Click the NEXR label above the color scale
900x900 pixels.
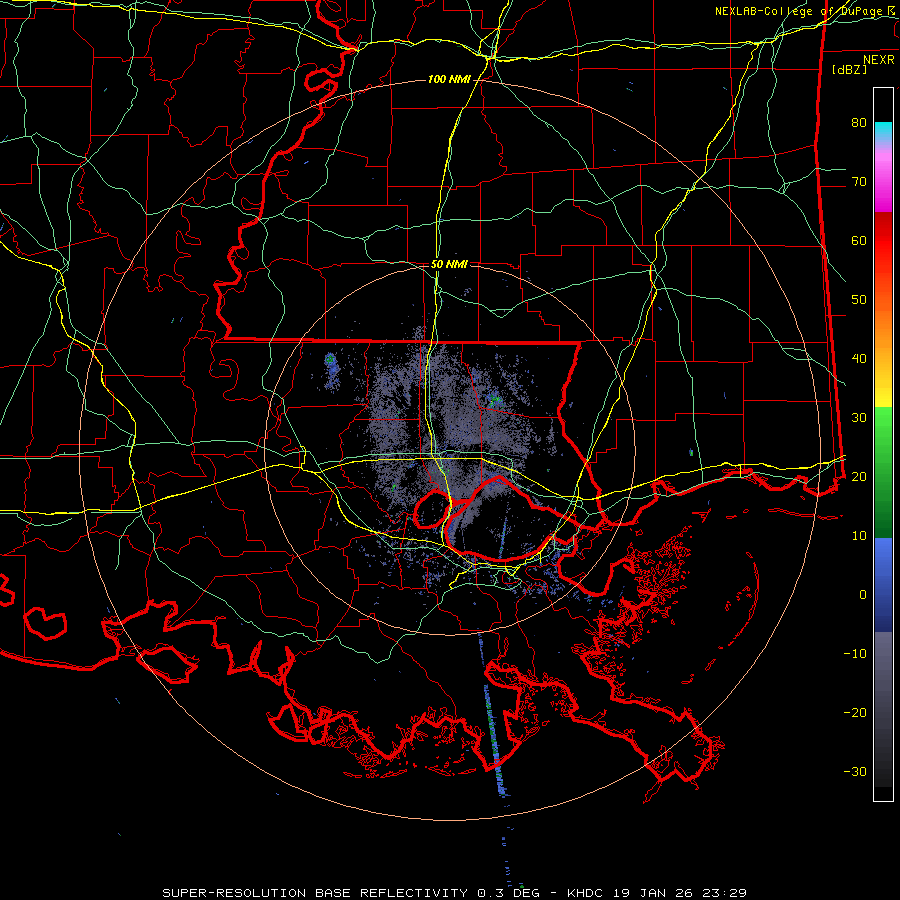(x=878, y=60)
